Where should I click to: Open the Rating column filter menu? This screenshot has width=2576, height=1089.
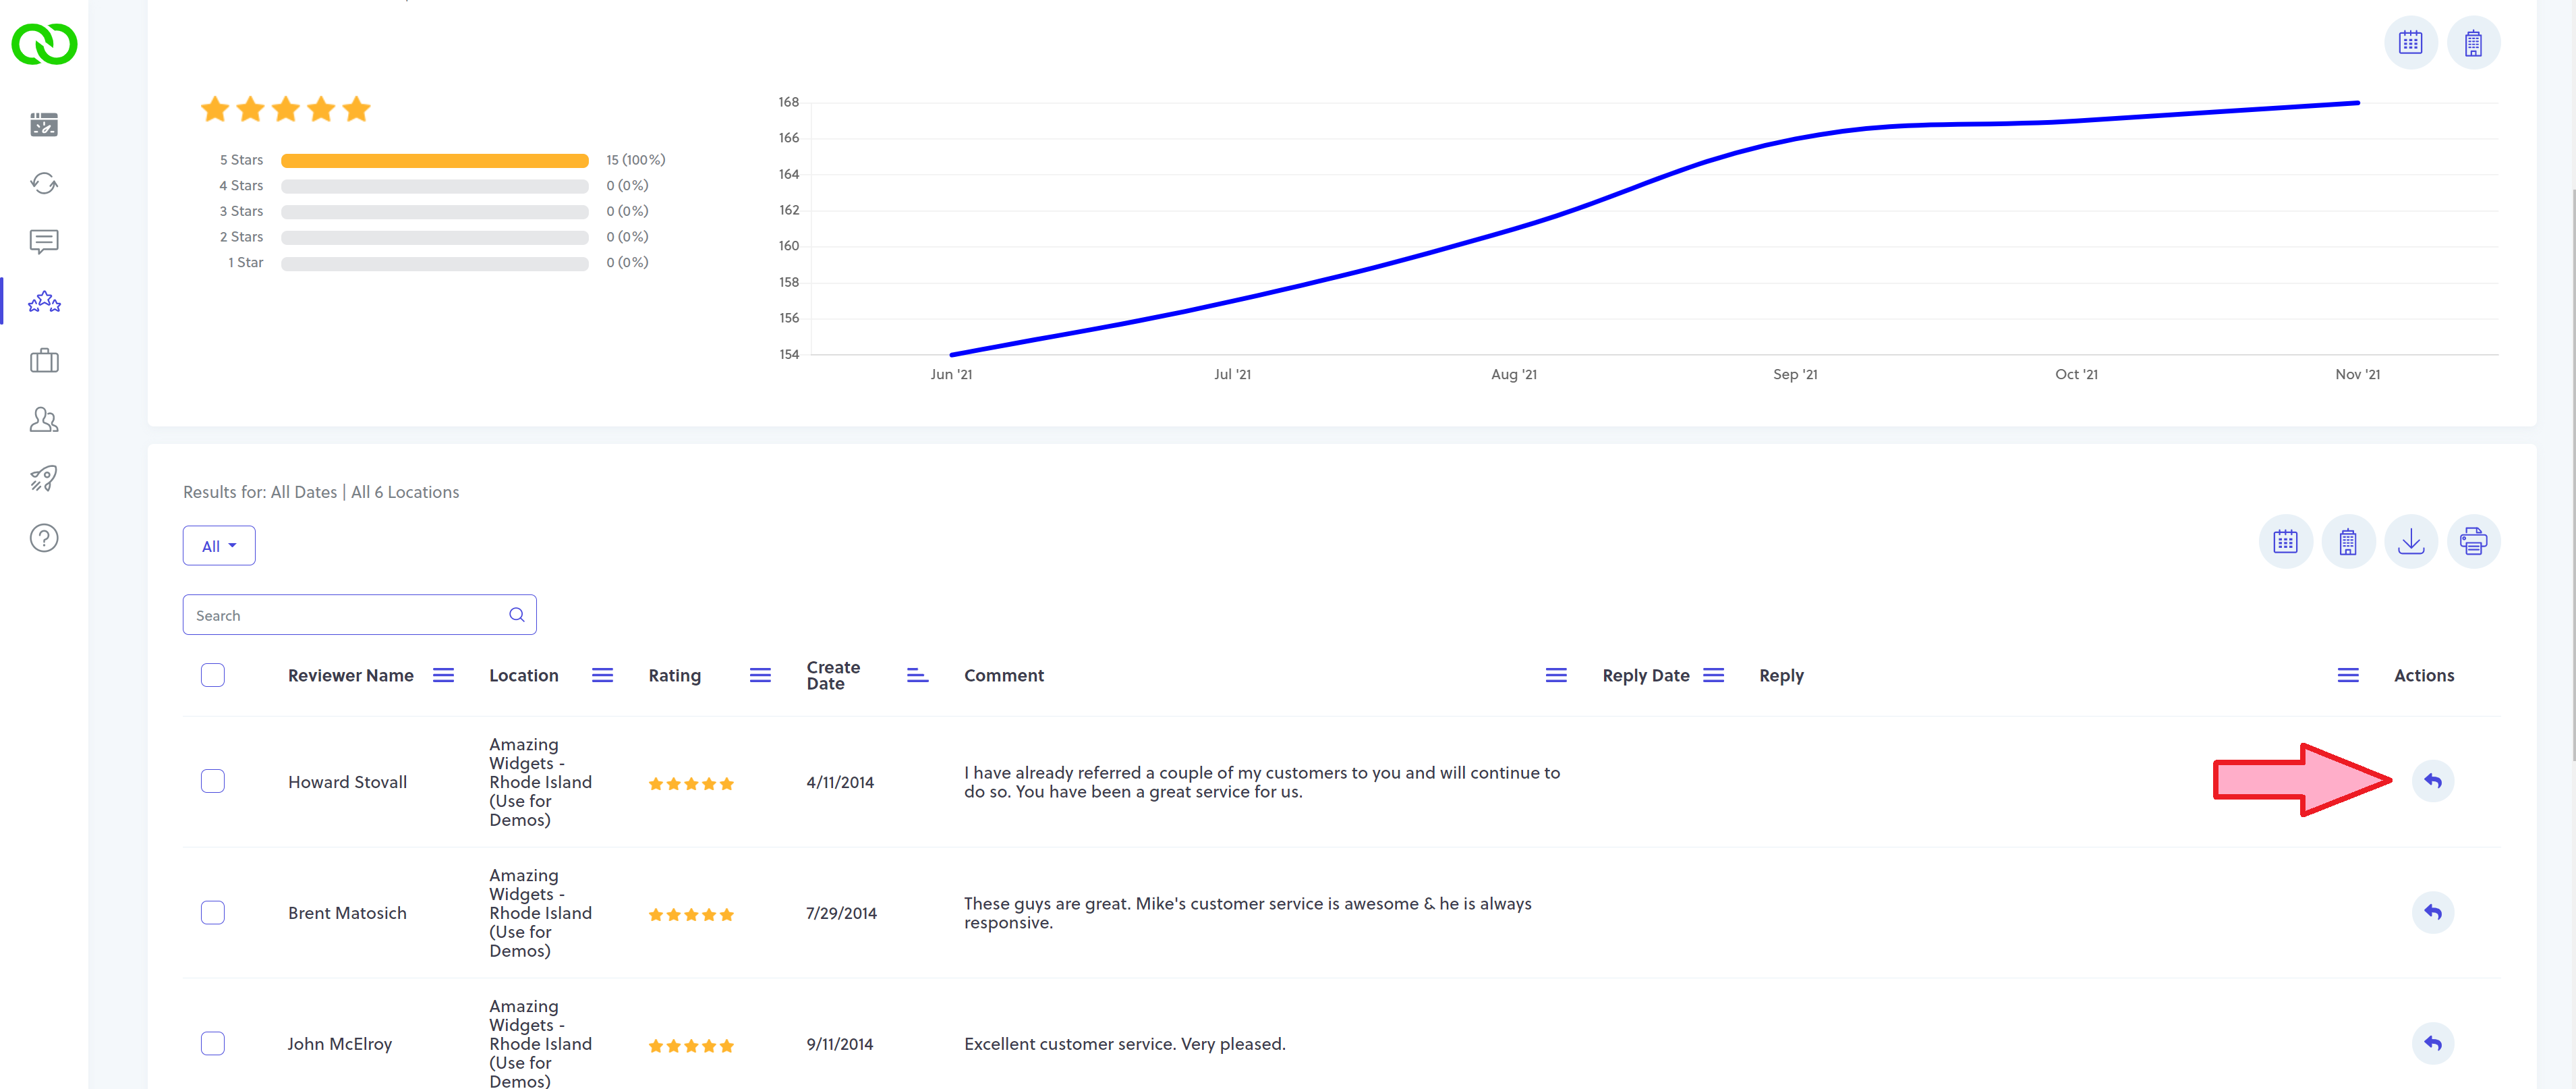click(x=760, y=676)
